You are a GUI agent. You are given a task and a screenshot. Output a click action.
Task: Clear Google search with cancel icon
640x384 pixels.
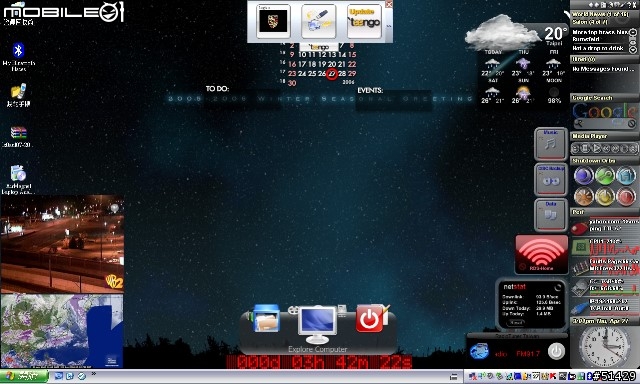631,123
